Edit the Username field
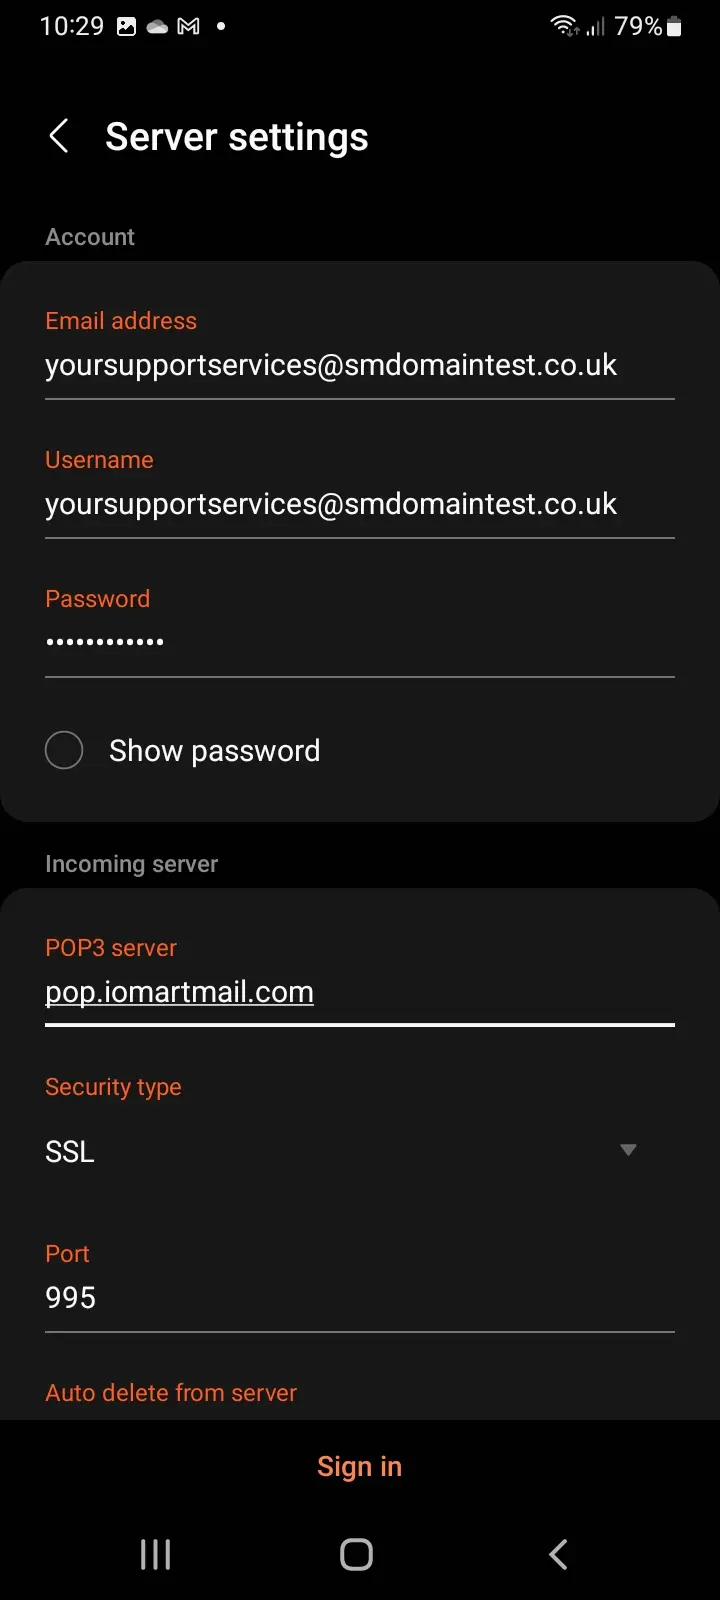Screen dimensions: 720x1600 tap(360, 504)
